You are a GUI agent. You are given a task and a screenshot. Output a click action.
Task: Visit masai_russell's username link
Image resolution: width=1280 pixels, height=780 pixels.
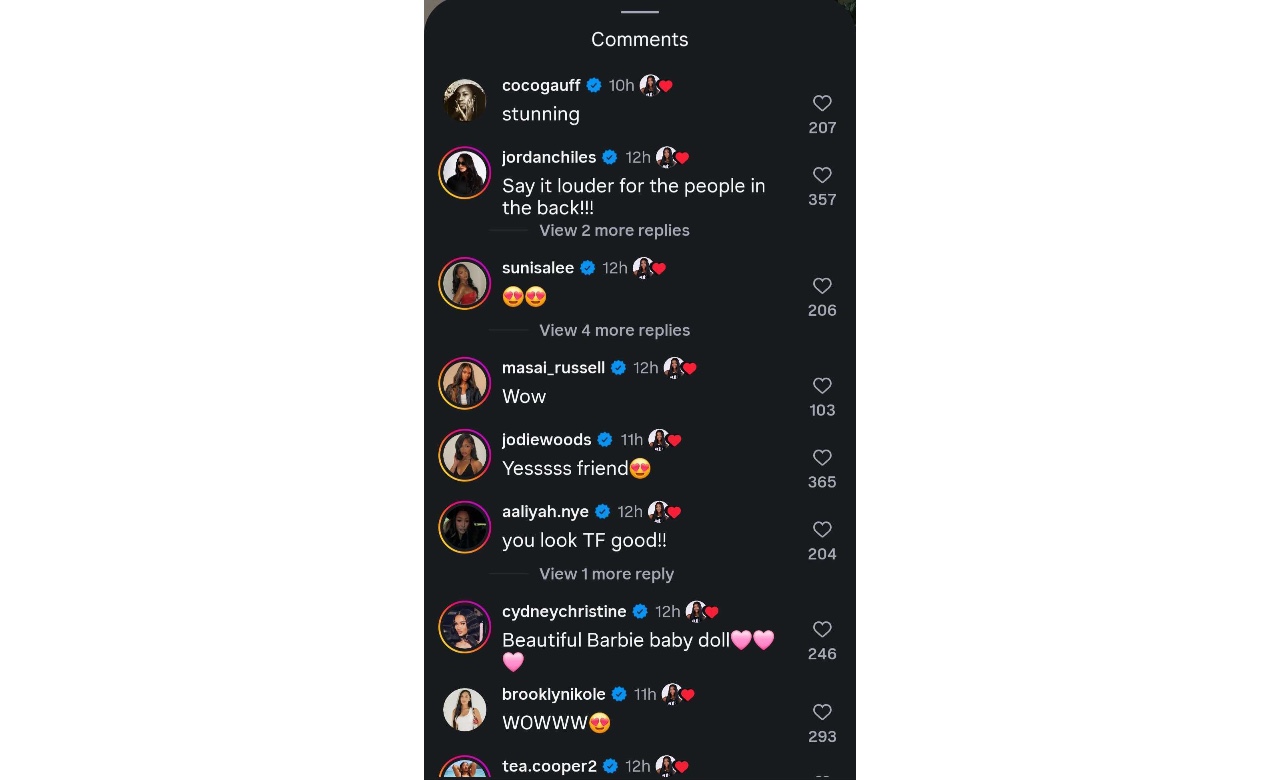(x=553, y=368)
